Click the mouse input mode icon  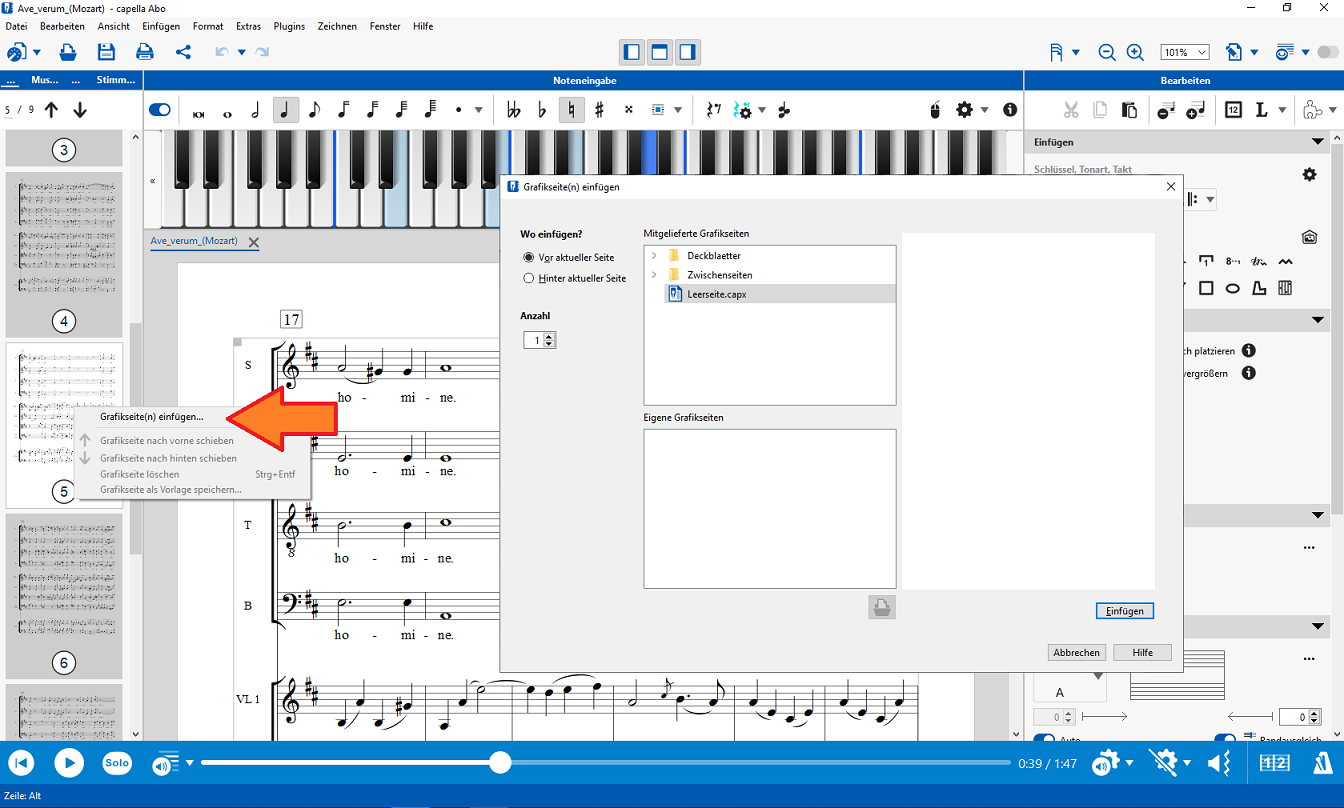coord(935,110)
